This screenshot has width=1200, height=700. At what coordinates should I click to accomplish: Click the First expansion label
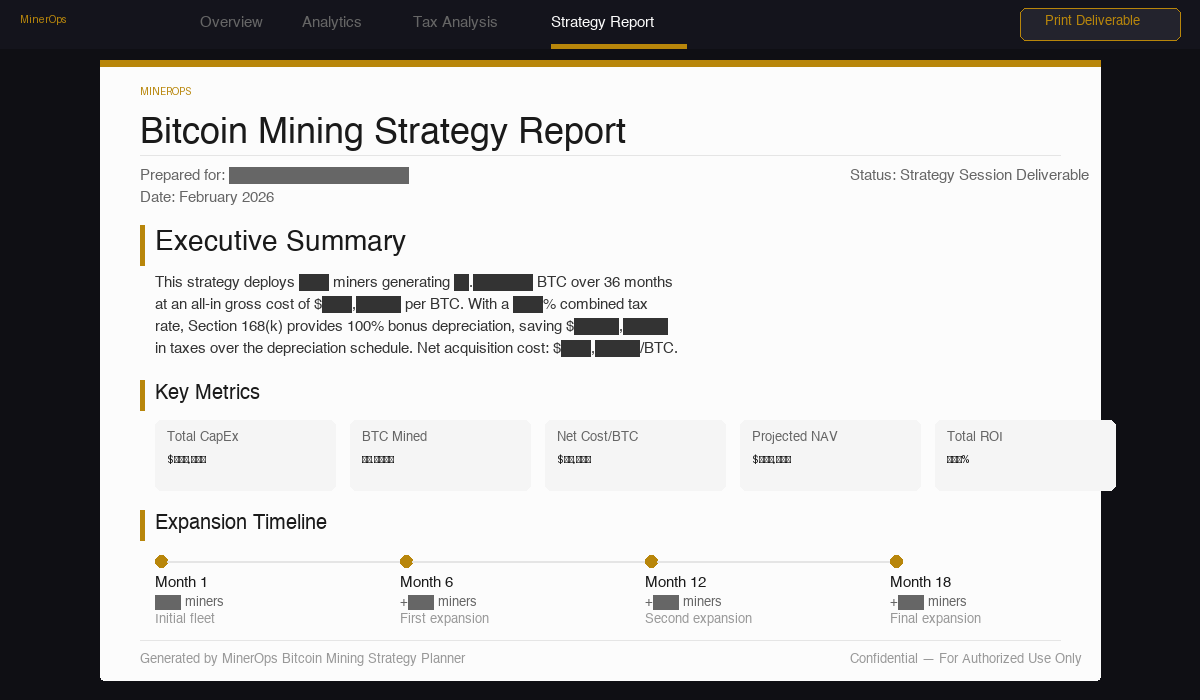[x=445, y=618]
